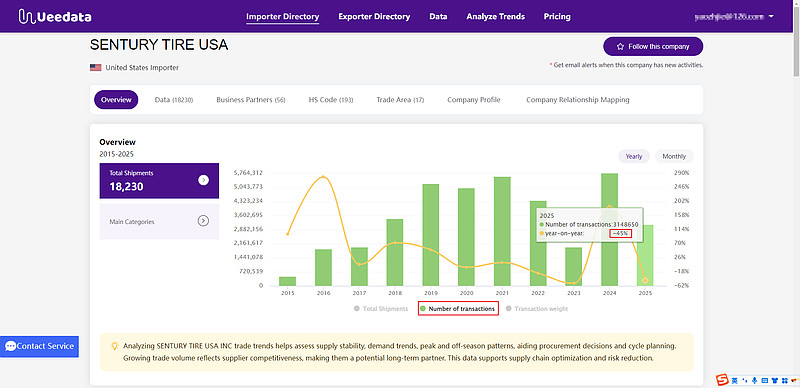Expand Main Categories with arrow icon
This screenshot has height=388, width=800.
203,221
